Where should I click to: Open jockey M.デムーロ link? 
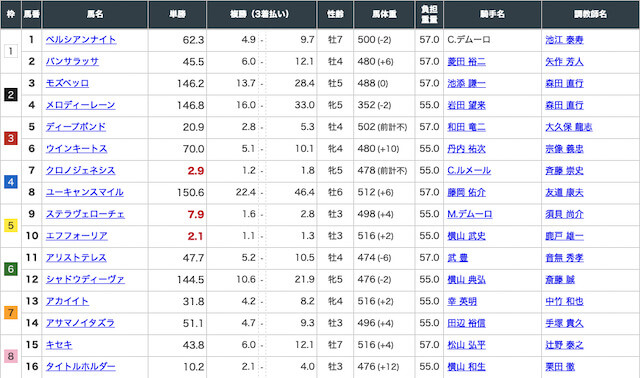[470, 214]
